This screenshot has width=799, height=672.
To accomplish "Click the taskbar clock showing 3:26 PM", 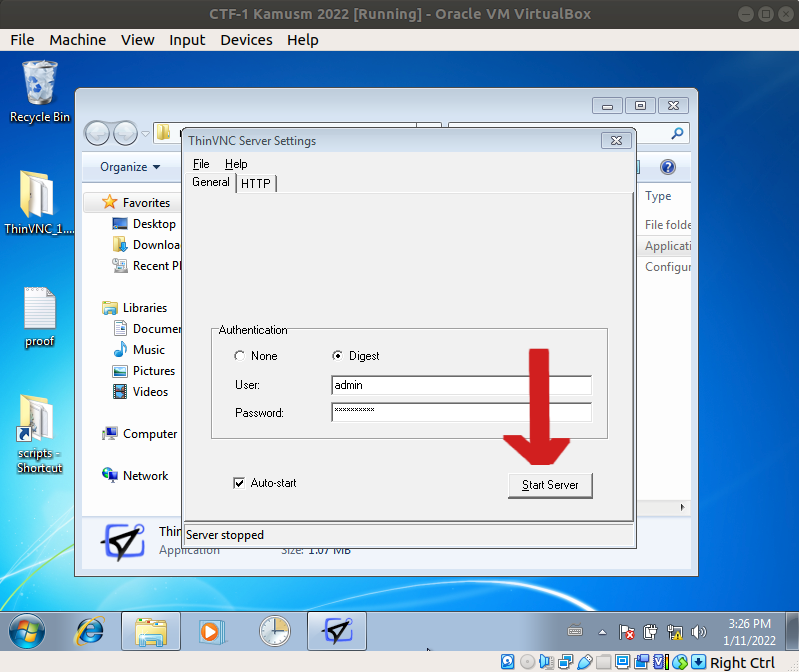I will pos(749,632).
